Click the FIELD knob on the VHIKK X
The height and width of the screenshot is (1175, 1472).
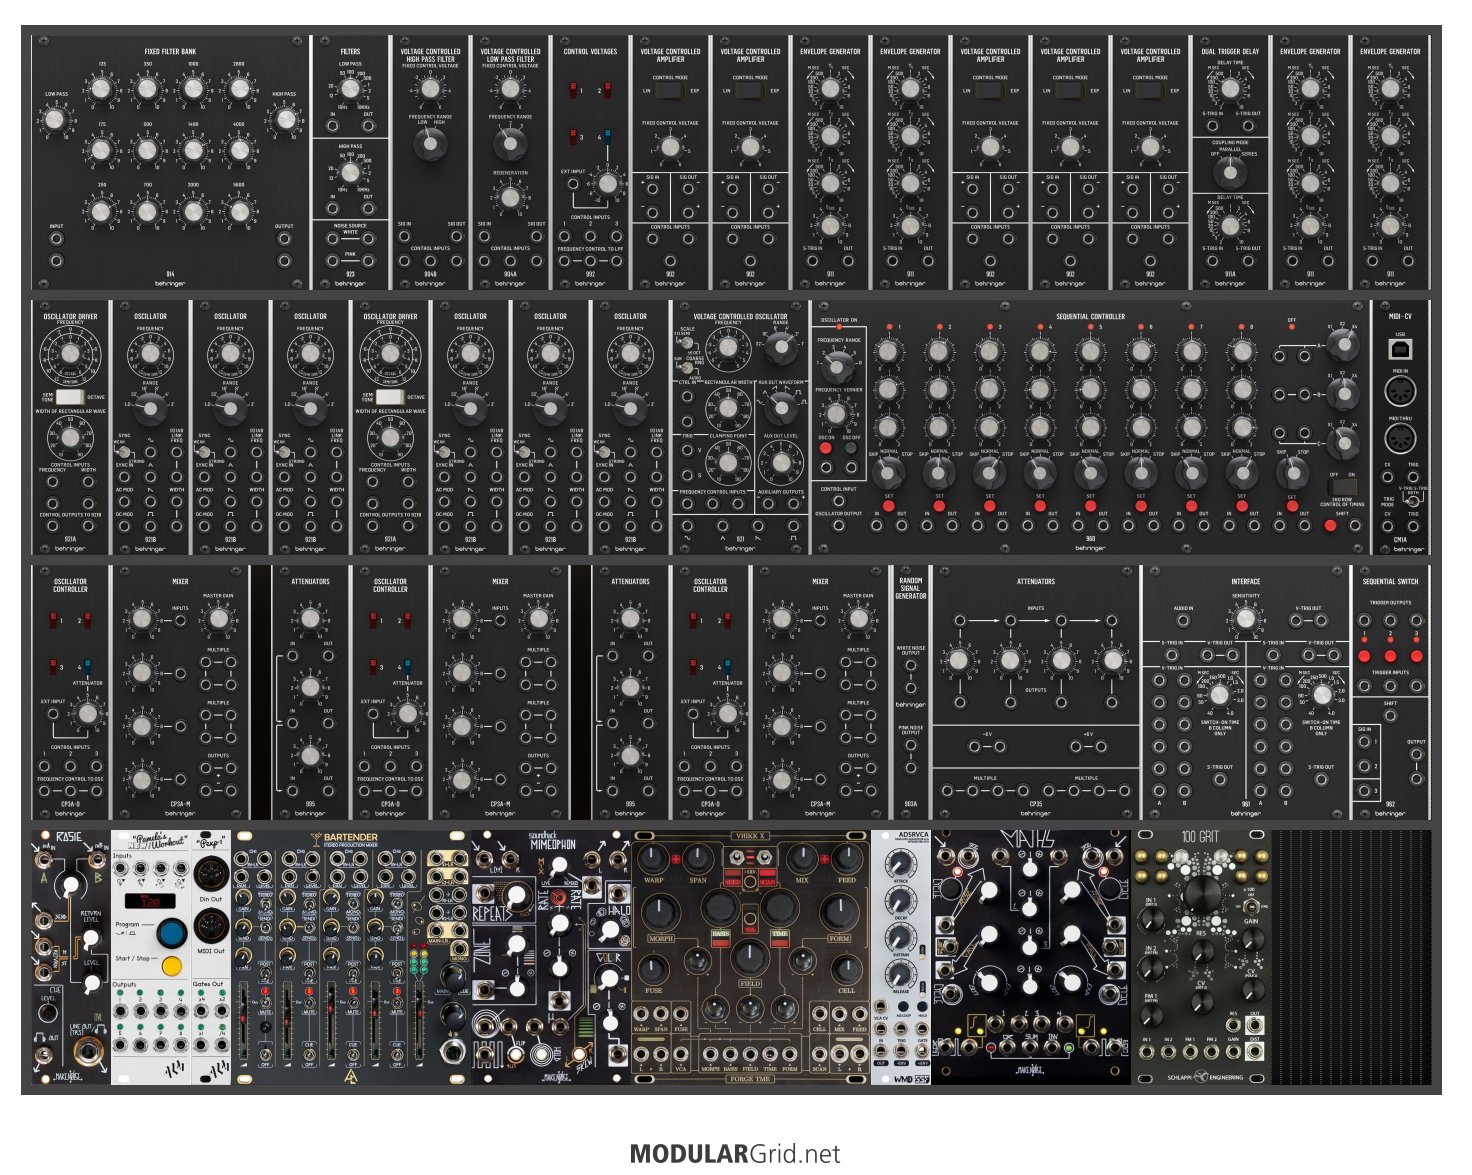coord(749,957)
